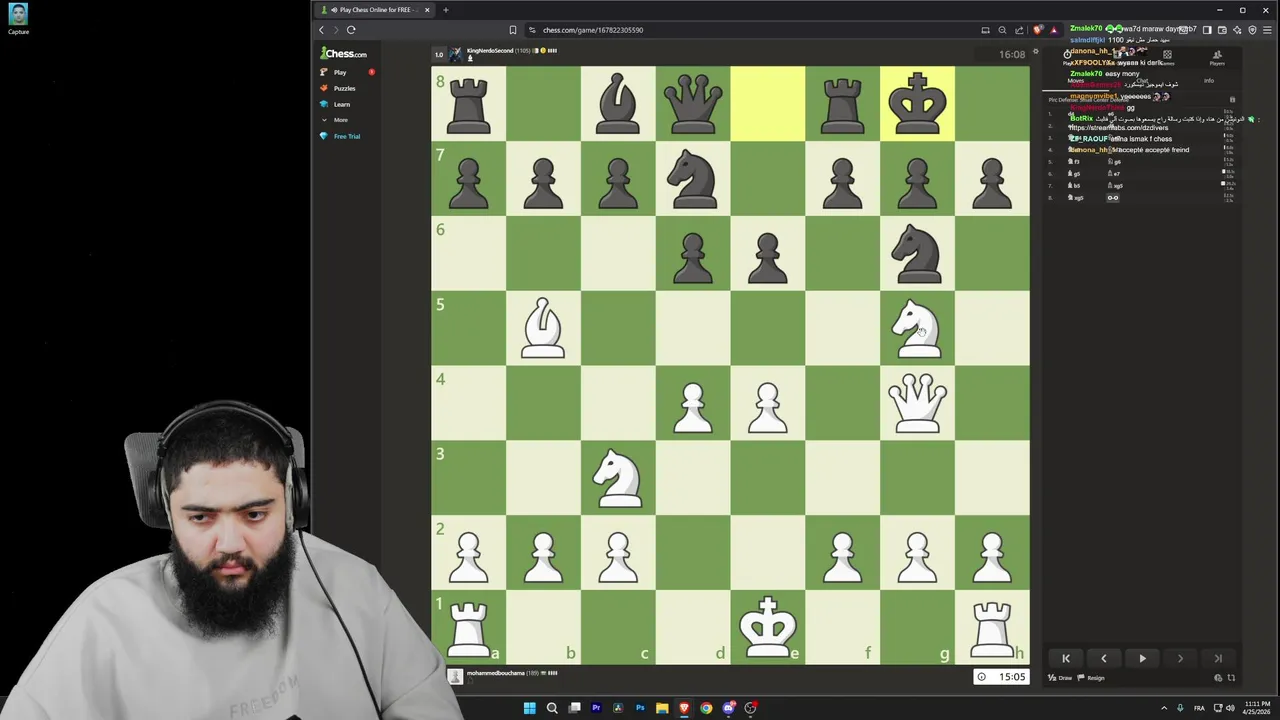
Task: Jump to the last move
Action: click(x=1218, y=658)
